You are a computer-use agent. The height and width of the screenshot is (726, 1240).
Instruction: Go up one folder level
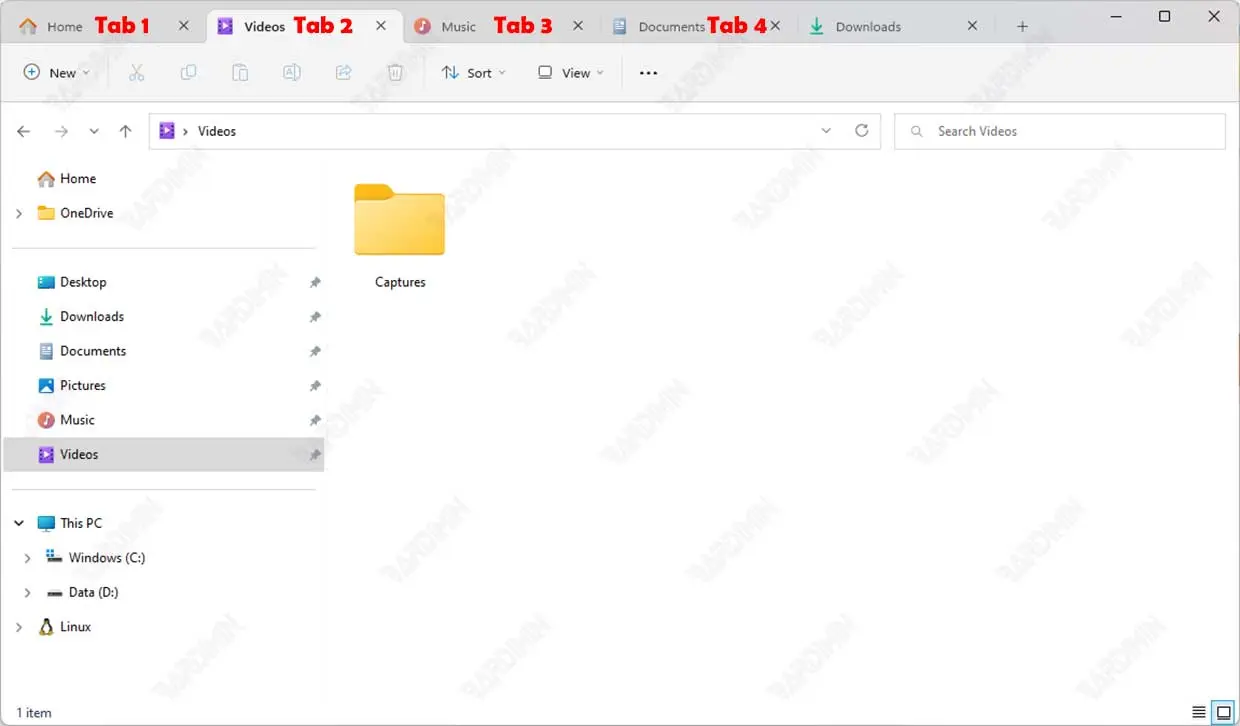(x=125, y=131)
